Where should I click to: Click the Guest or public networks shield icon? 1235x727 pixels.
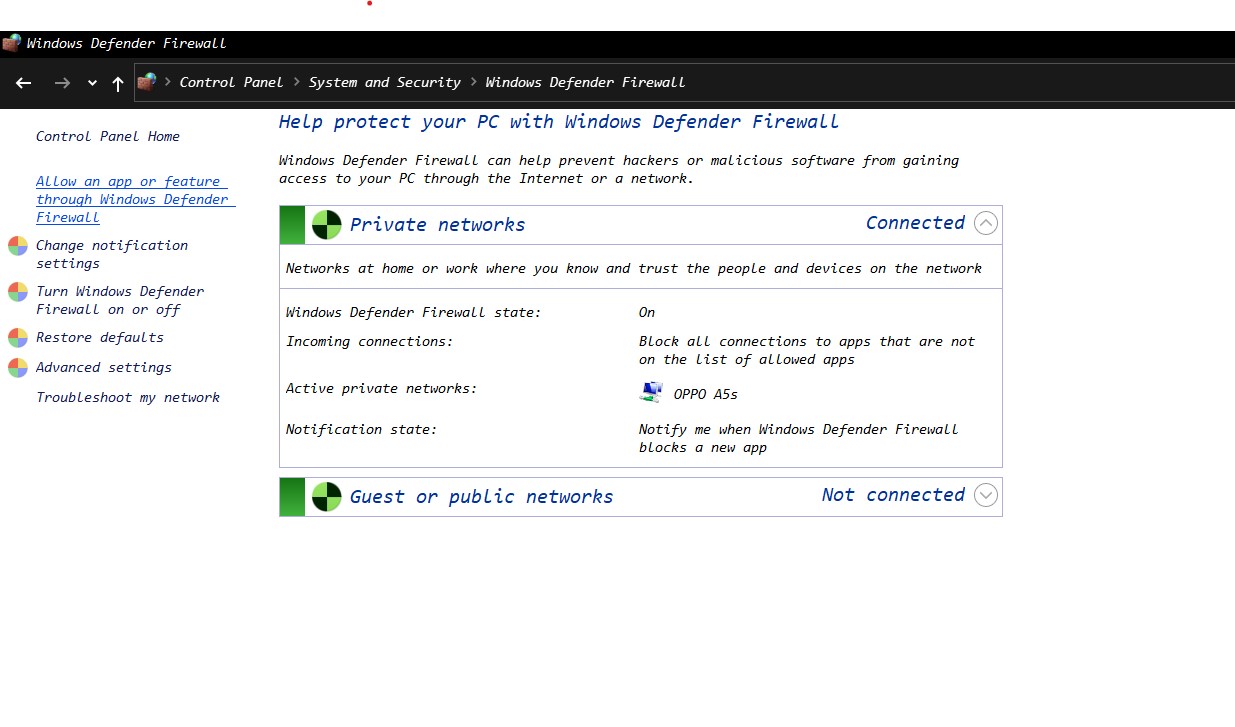click(326, 497)
